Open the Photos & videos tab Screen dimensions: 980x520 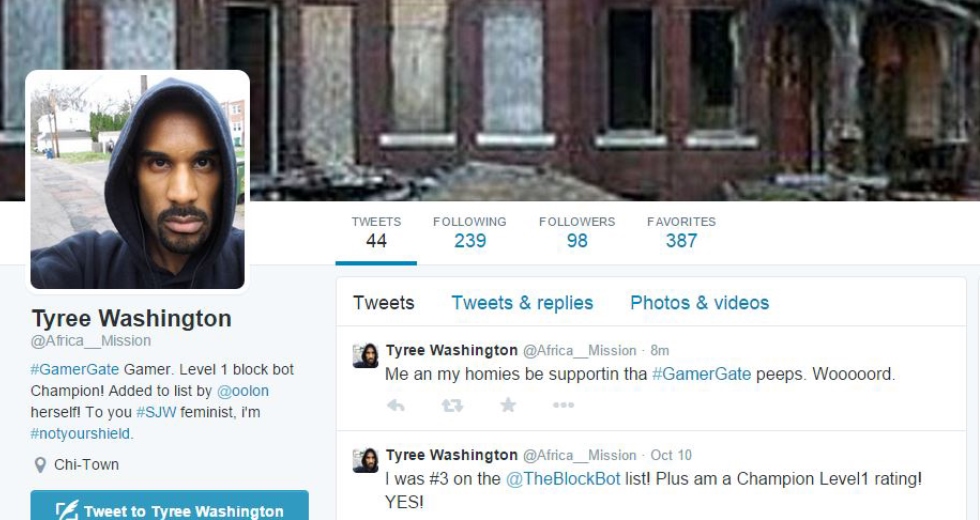699,302
